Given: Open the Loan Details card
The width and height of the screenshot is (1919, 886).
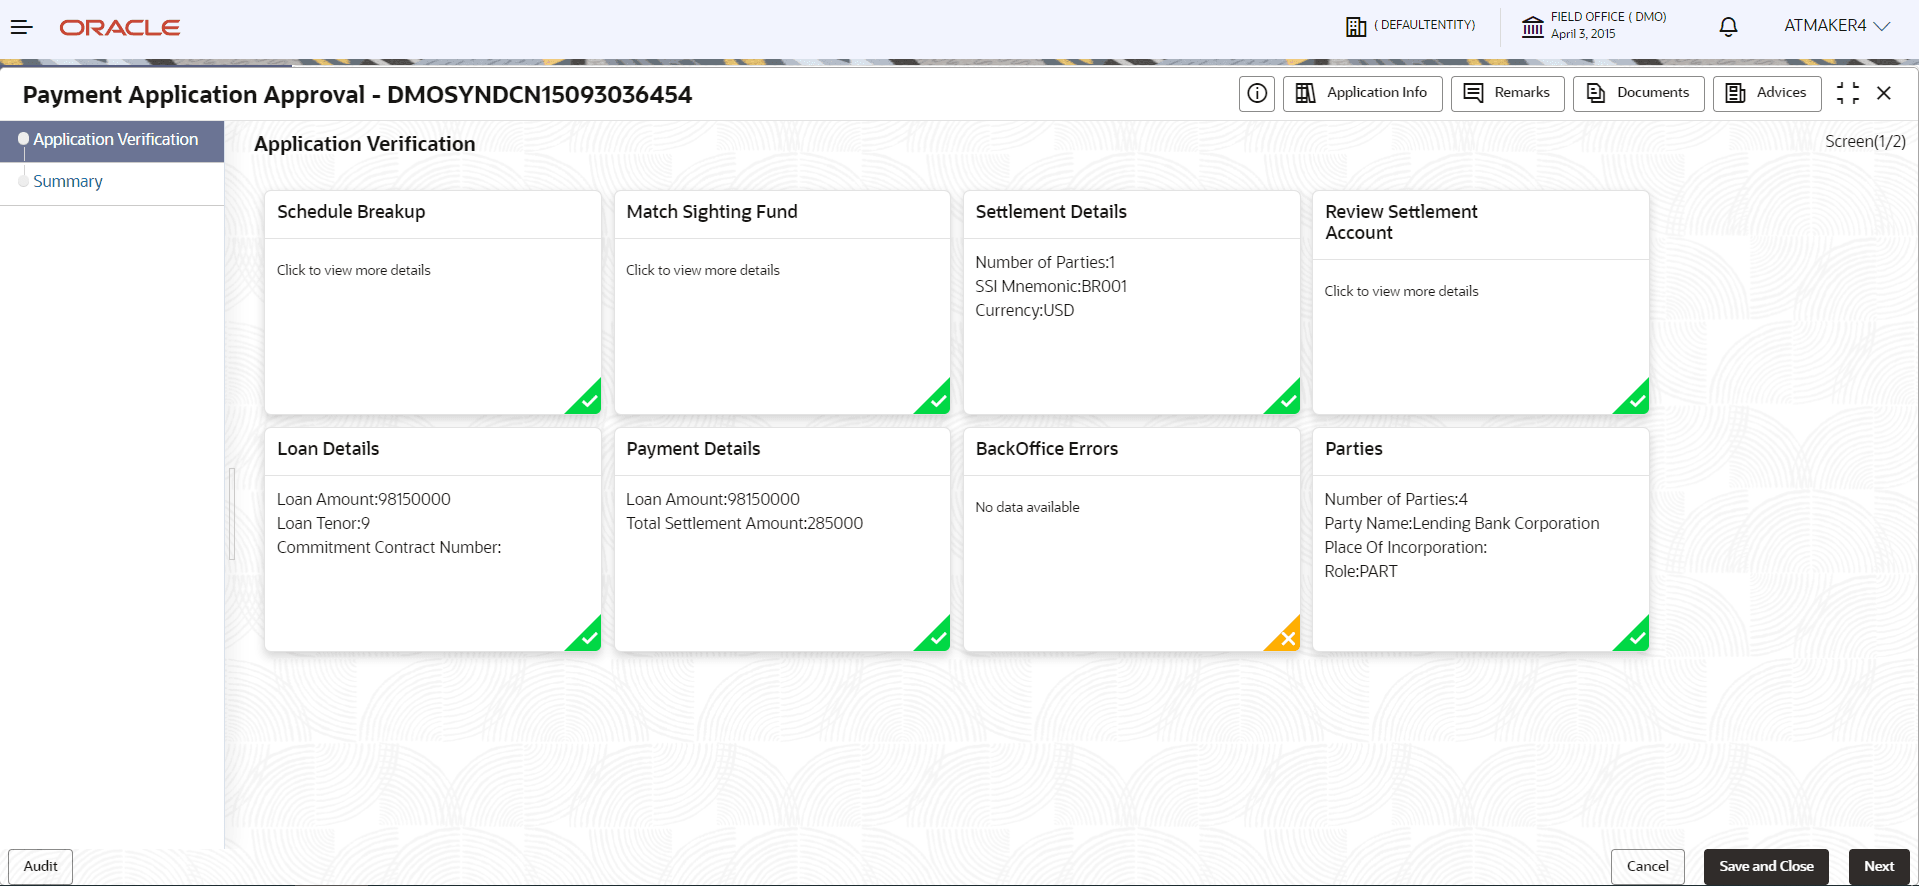Looking at the screenshot, I should click(433, 539).
